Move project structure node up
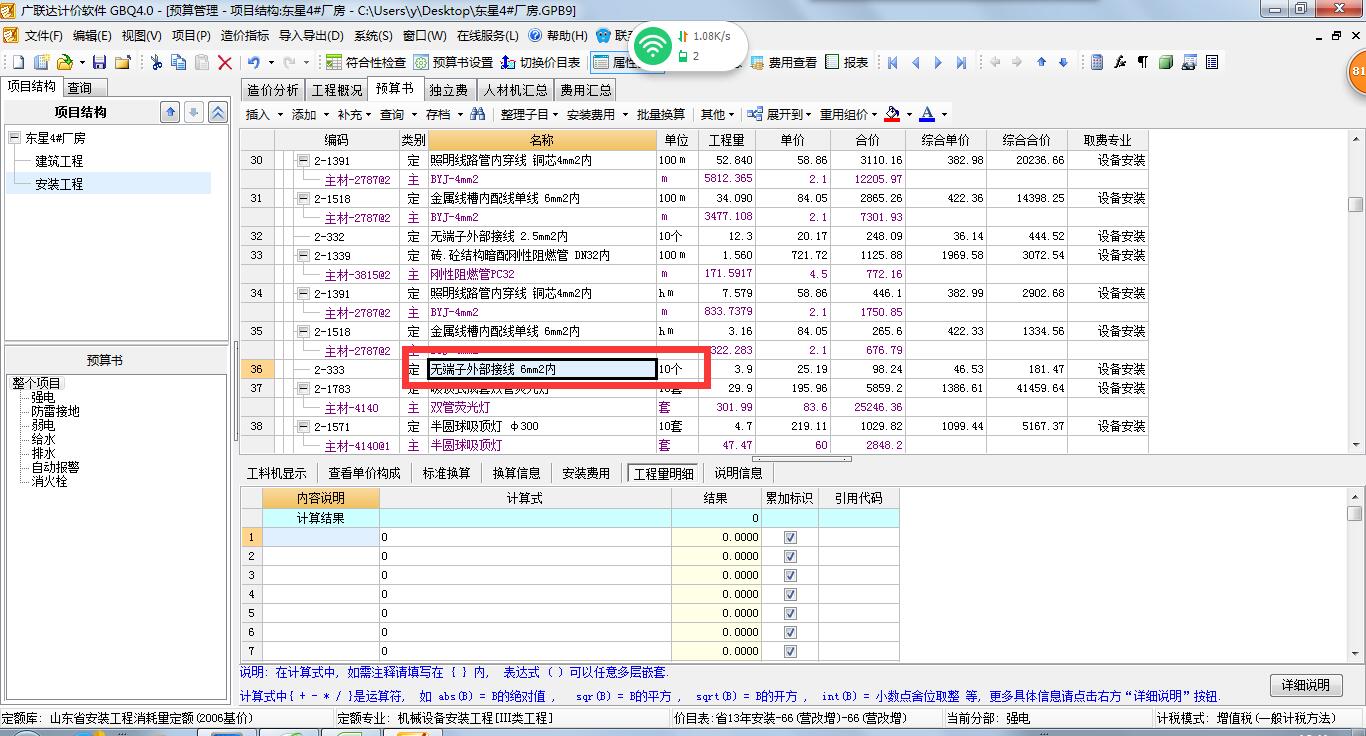Image resolution: width=1366 pixels, height=736 pixels. [x=170, y=112]
